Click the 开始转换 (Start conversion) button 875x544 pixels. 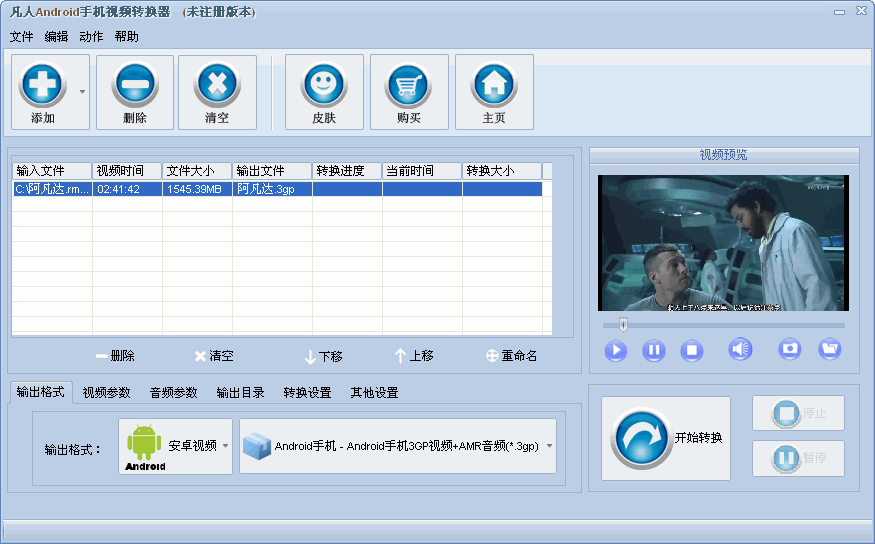point(666,439)
